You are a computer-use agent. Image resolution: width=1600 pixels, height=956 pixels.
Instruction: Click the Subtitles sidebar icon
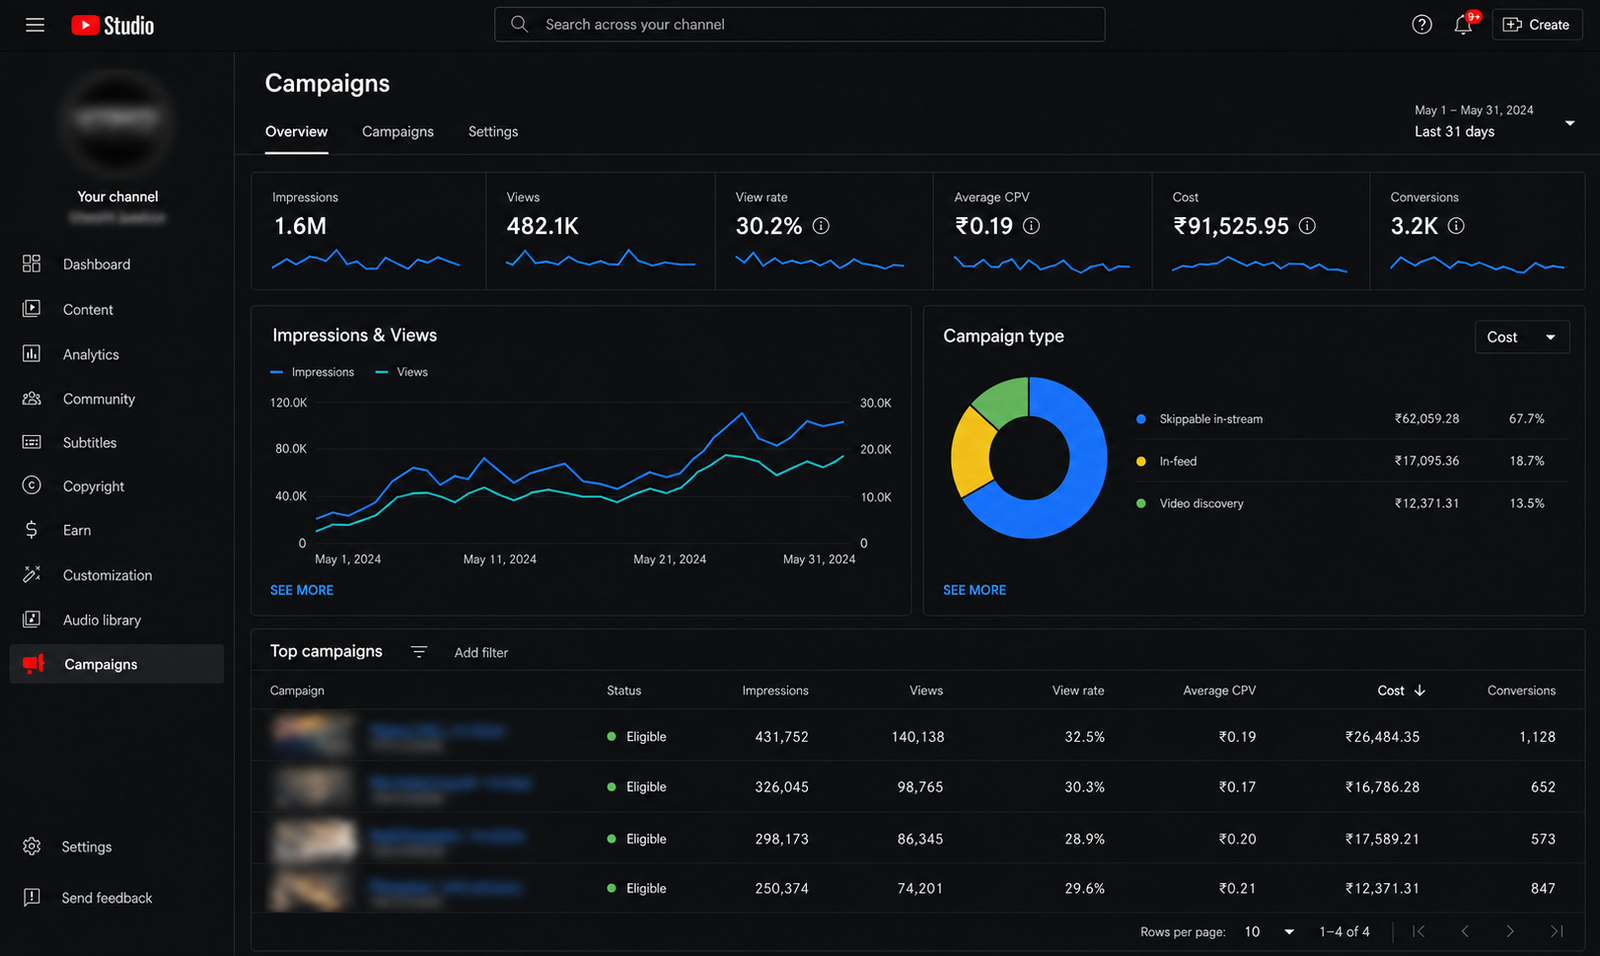point(32,442)
